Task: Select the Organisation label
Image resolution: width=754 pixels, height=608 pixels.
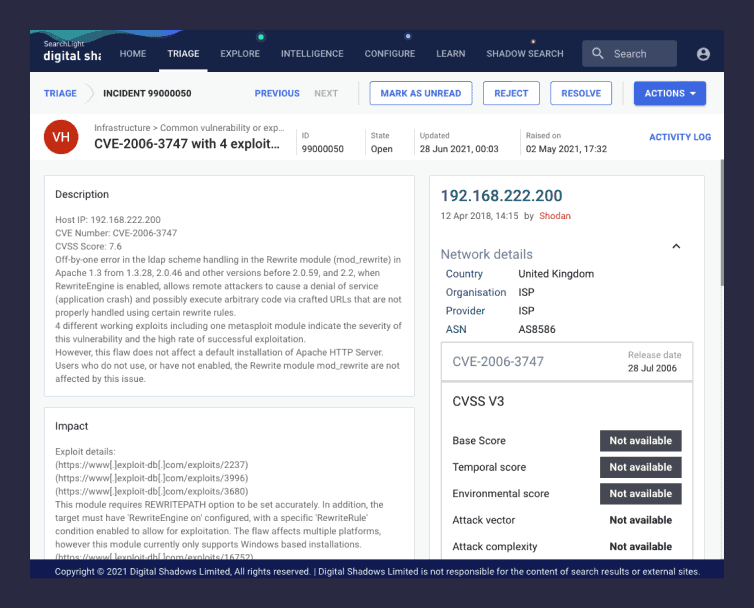Action: [x=476, y=292]
